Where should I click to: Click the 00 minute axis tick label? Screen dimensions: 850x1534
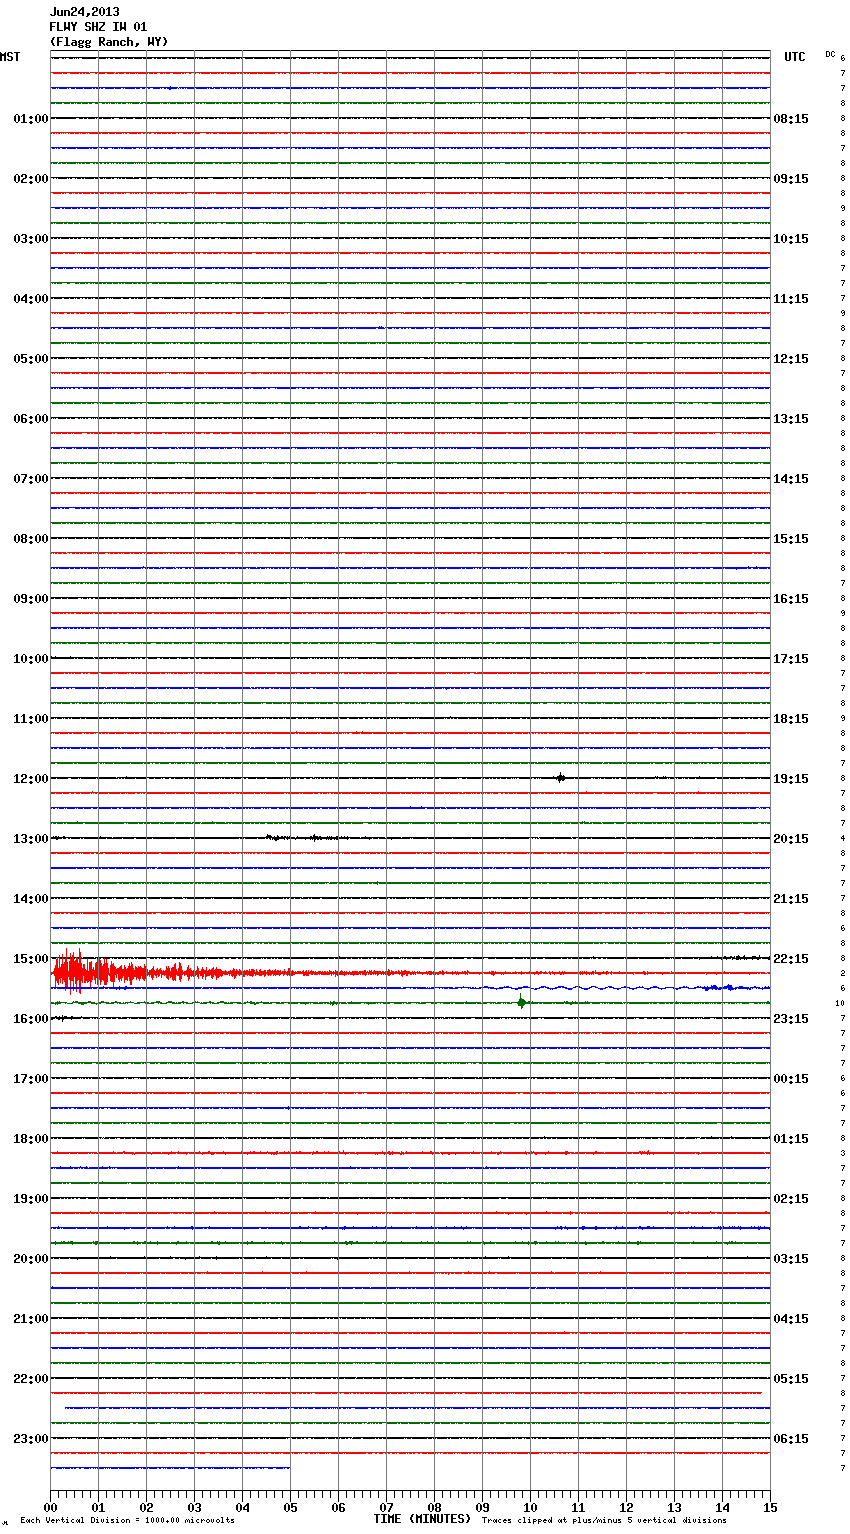[x=50, y=1507]
